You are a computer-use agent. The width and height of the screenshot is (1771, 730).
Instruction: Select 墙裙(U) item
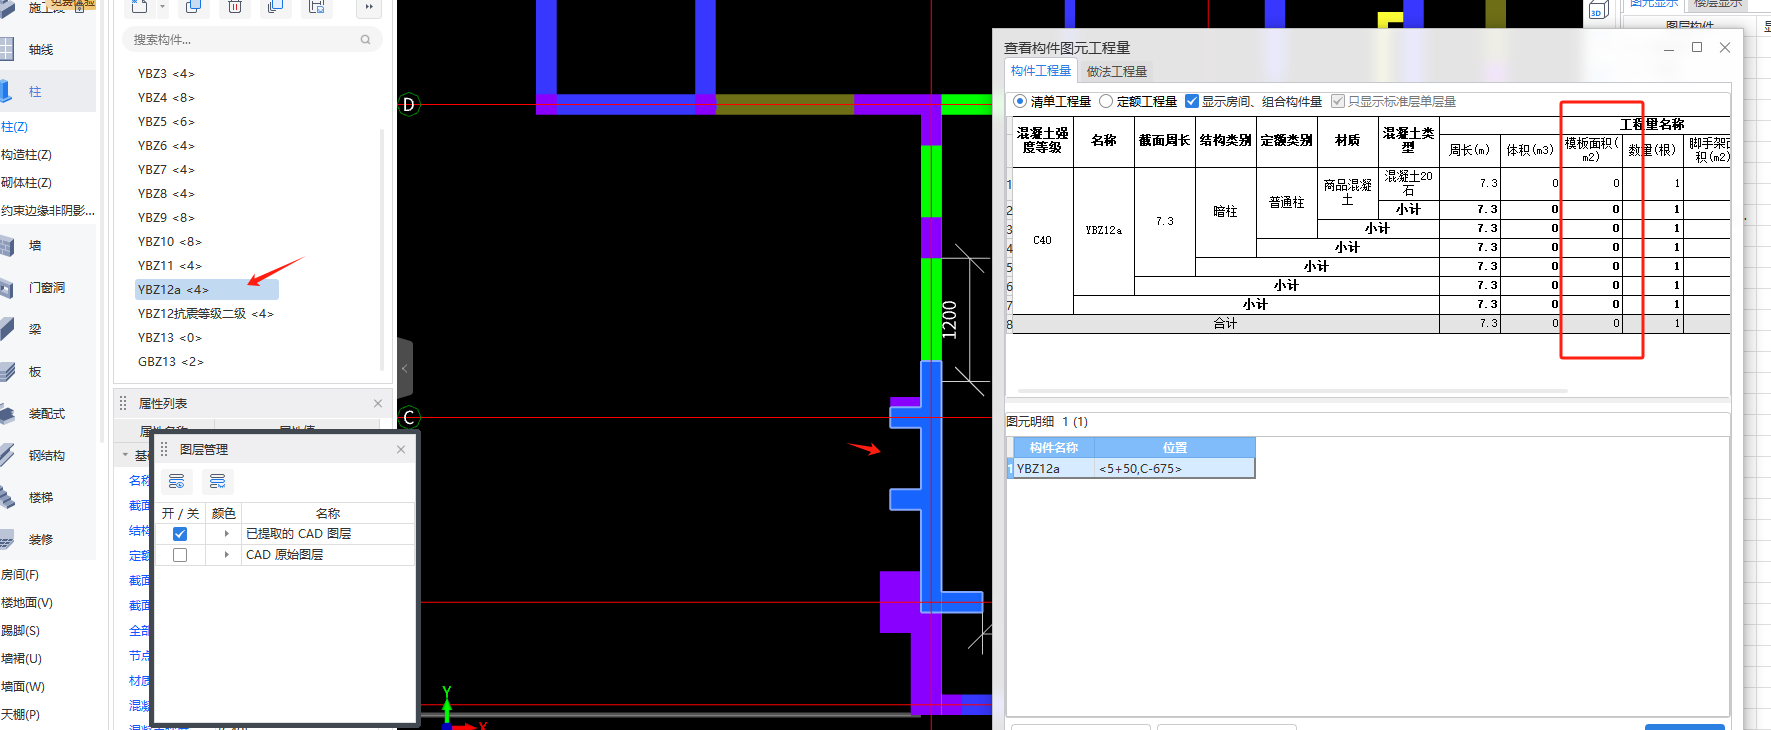click(21, 659)
